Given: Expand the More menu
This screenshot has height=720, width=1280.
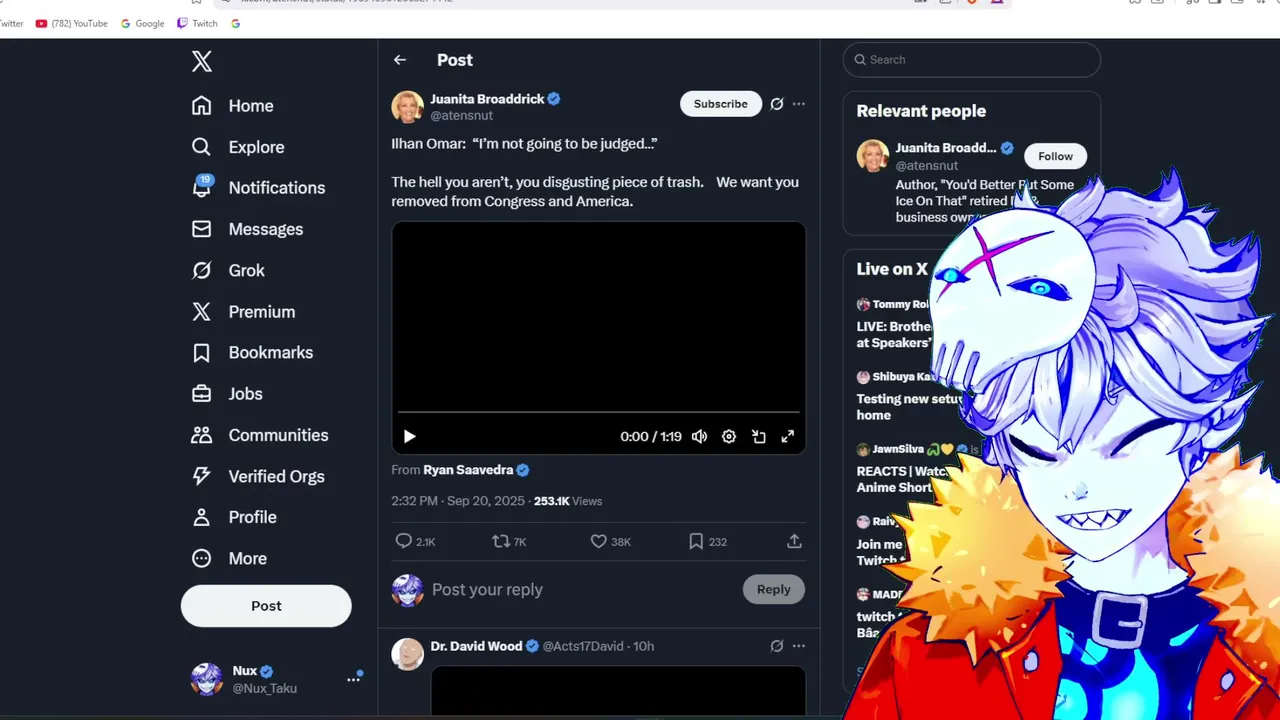Looking at the screenshot, I should pyautogui.click(x=229, y=558).
